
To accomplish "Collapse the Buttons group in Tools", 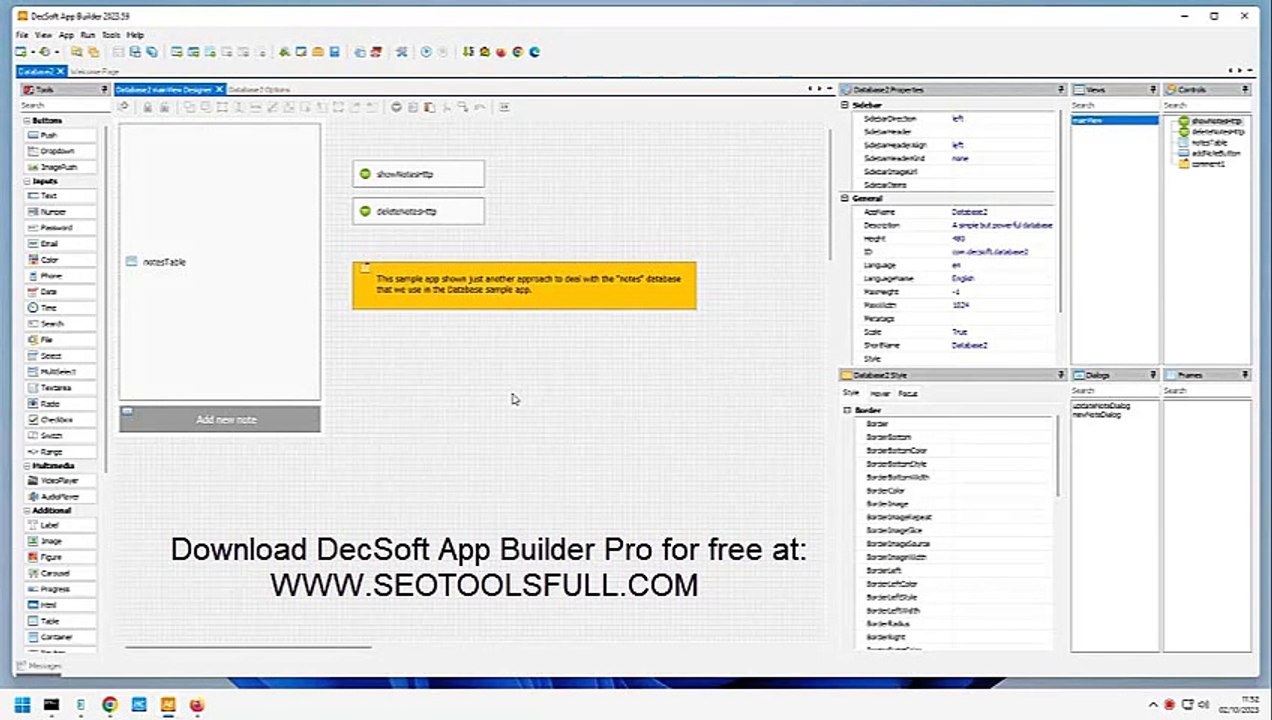I will tap(27, 121).
